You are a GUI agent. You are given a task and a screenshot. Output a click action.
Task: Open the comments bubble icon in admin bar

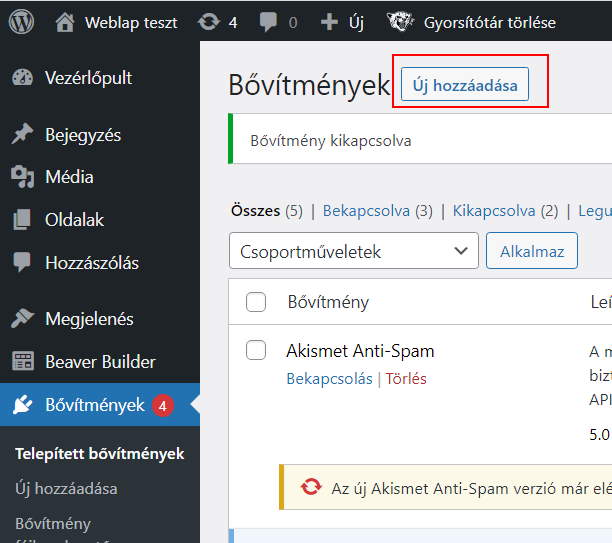tap(268, 22)
